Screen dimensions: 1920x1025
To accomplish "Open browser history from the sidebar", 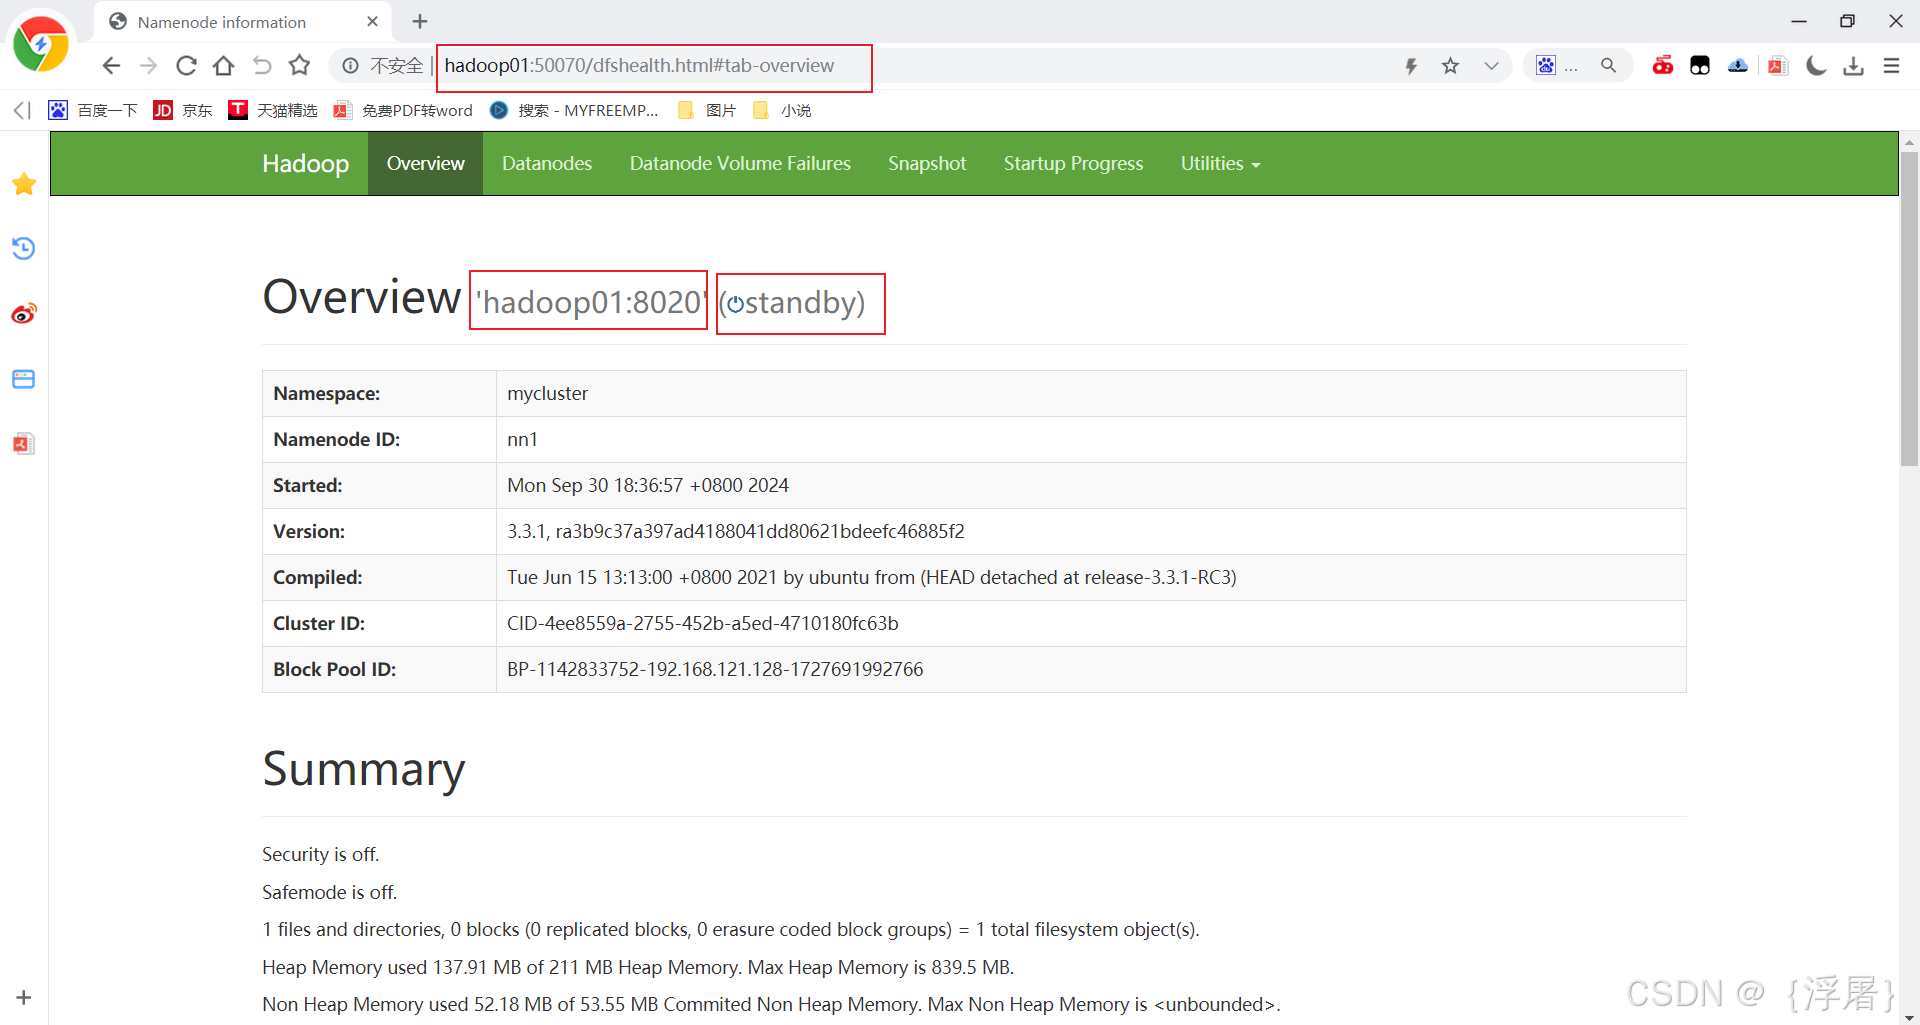I will pos(23,248).
